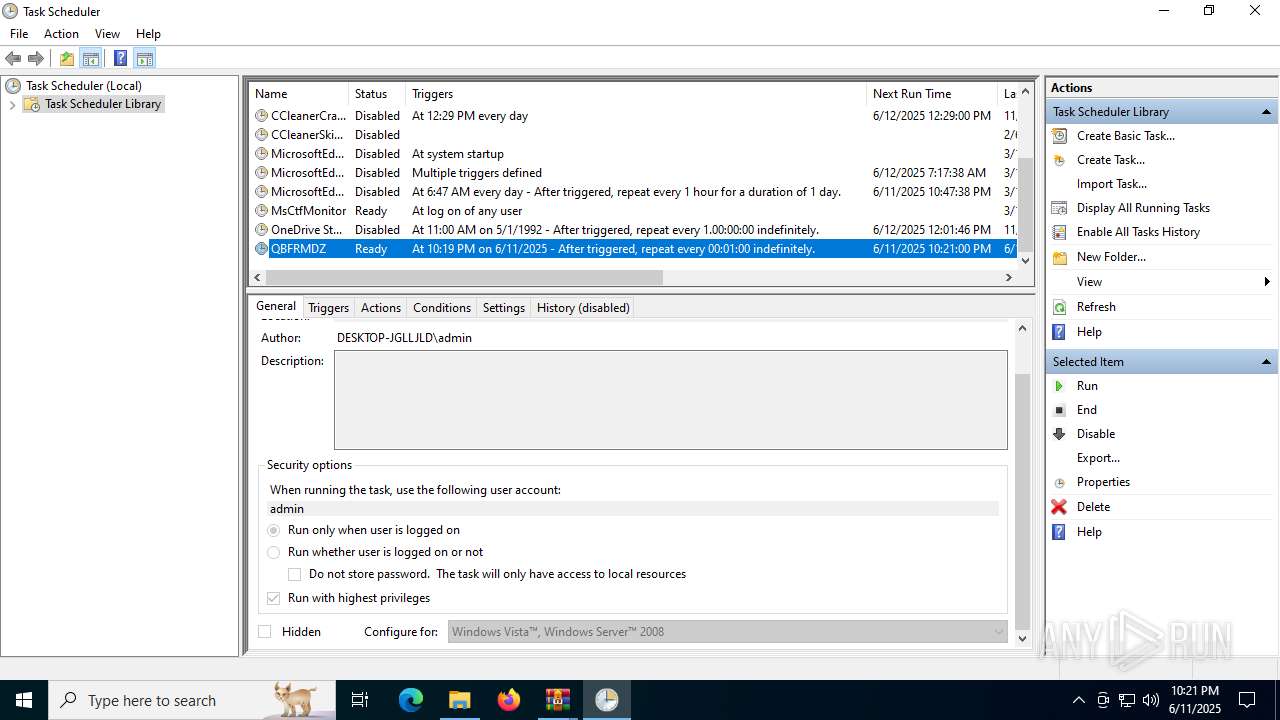The width and height of the screenshot is (1280, 720).
Task: Select Run only when user is logged on
Action: 274,530
